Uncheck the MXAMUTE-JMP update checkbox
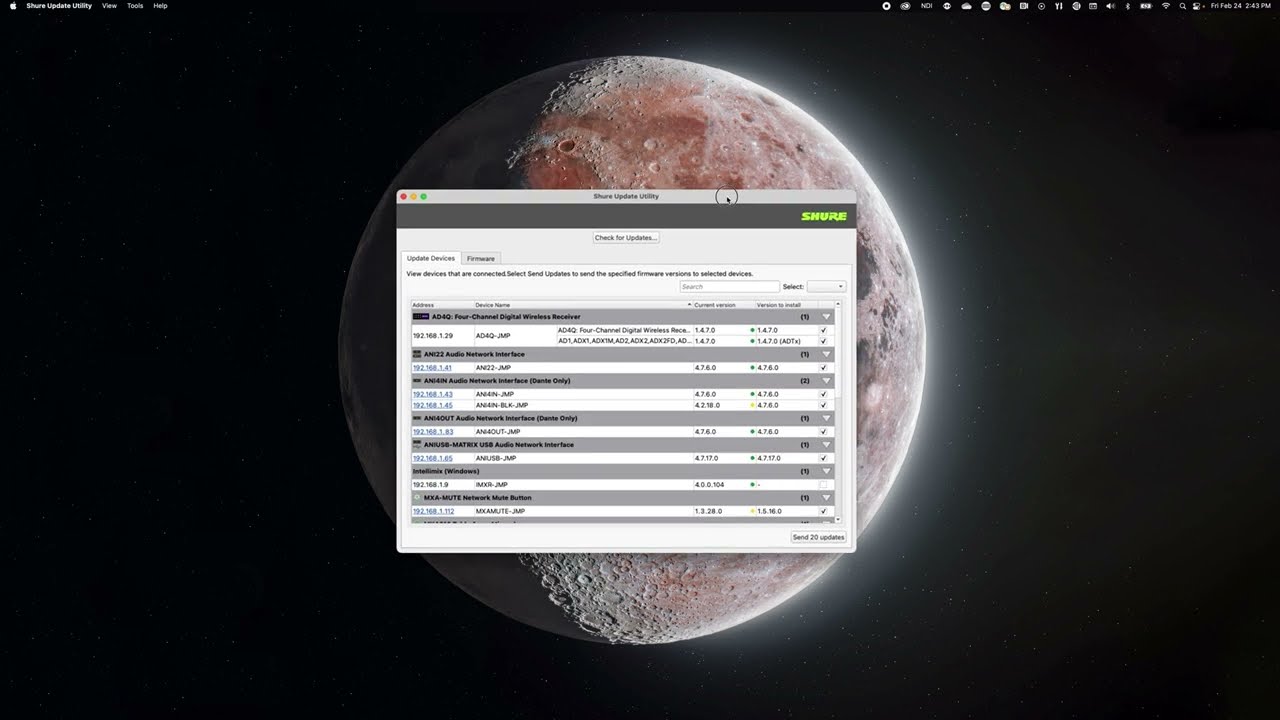Image resolution: width=1280 pixels, height=720 pixels. click(824, 511)
